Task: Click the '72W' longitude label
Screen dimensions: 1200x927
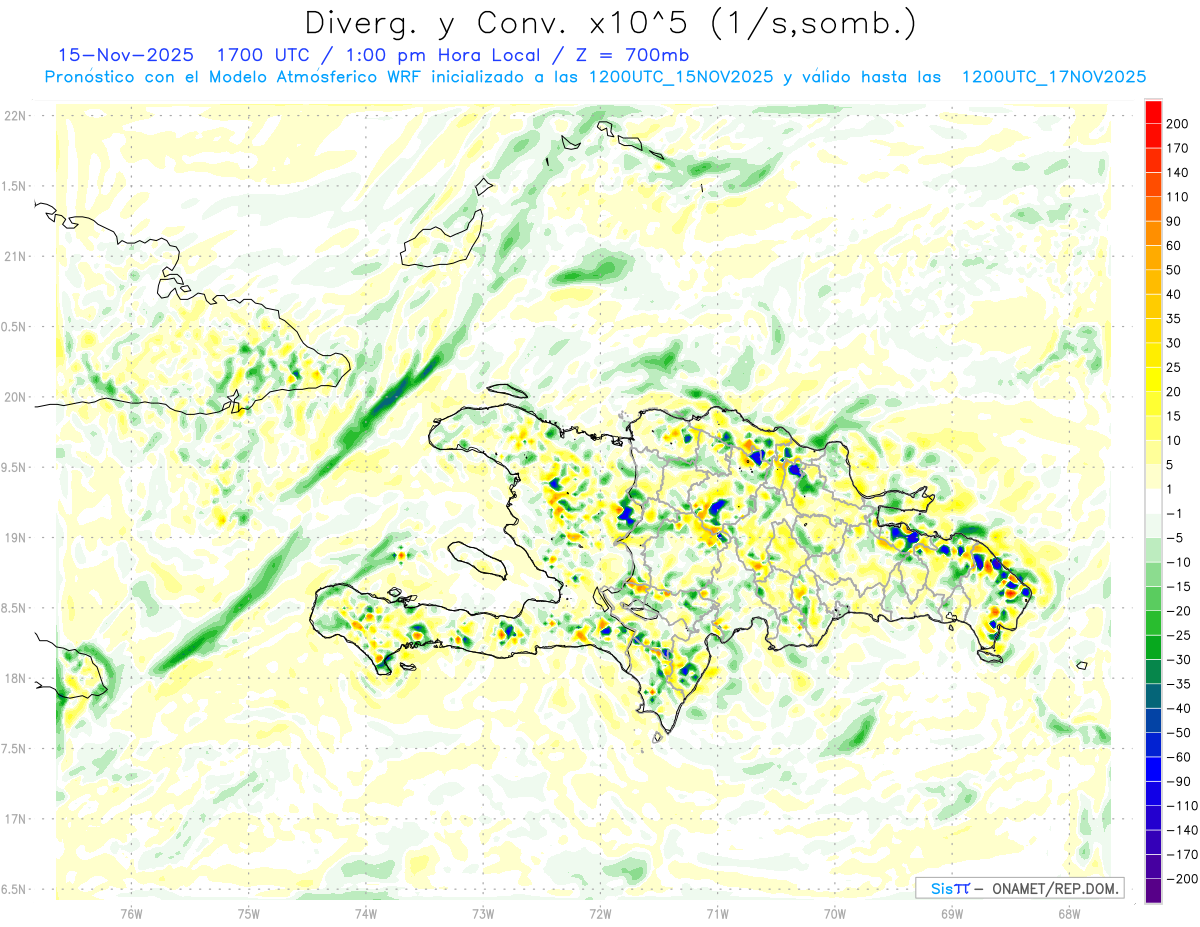Action: point(600,914)
